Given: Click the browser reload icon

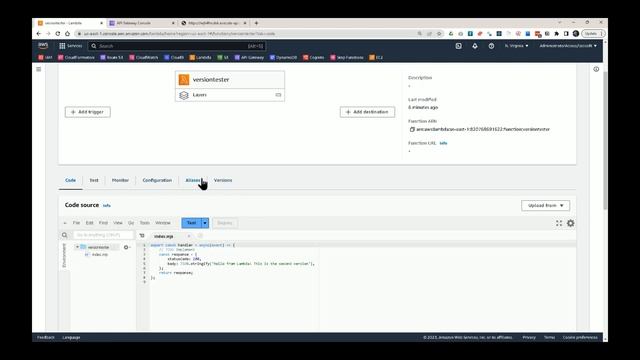Looking at the screenshot, I should tap(58, 34).
